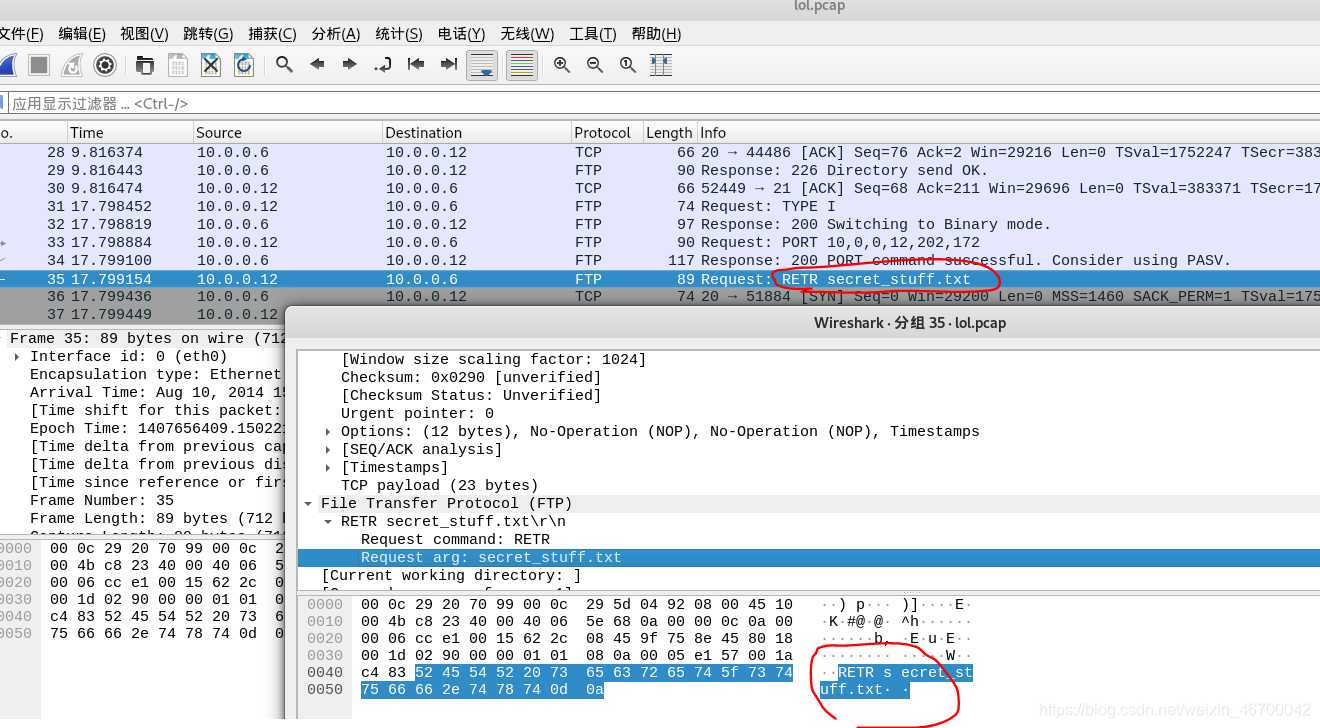
Task: Expand the [SEQ/ACK analysis] node
Action: coord(330,450)
